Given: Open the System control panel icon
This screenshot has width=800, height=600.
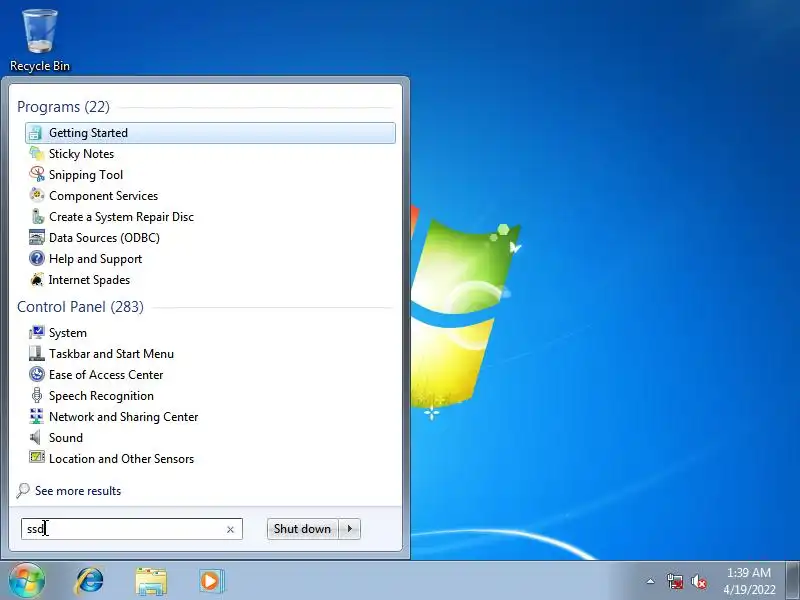Looking at the screenshot, I should pos(36,333).
